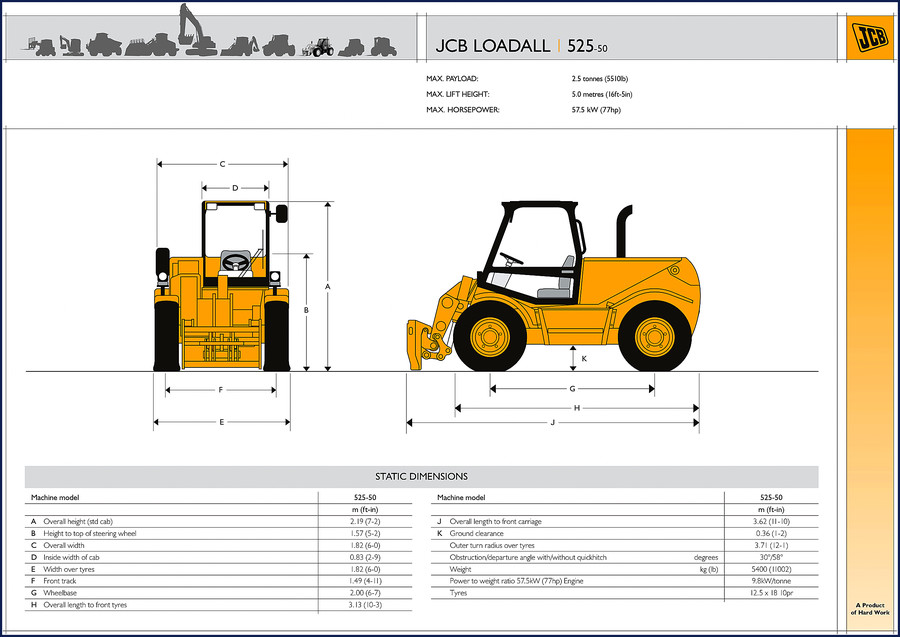Viewport: 900px width, 637px height.
Task: Select the forklift silhouette in the header strip
Action: (39, 46)
